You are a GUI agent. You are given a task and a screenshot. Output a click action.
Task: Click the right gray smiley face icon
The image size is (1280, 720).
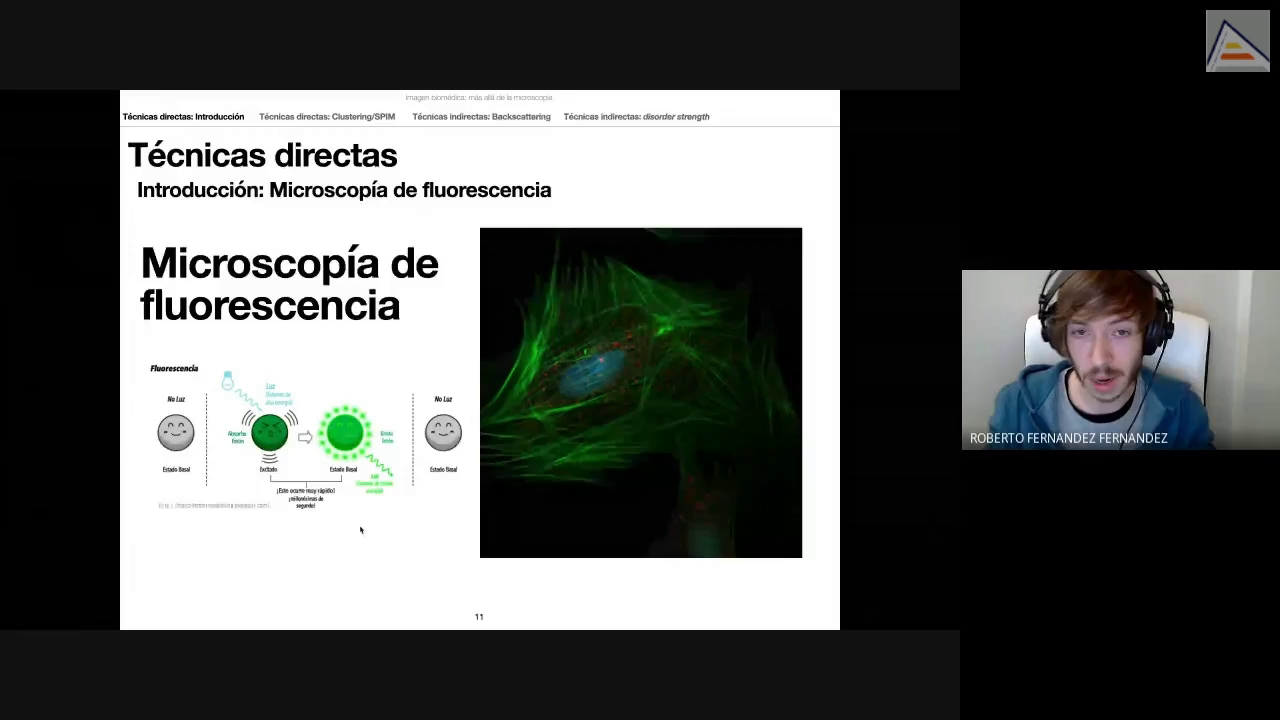(443, 433)
